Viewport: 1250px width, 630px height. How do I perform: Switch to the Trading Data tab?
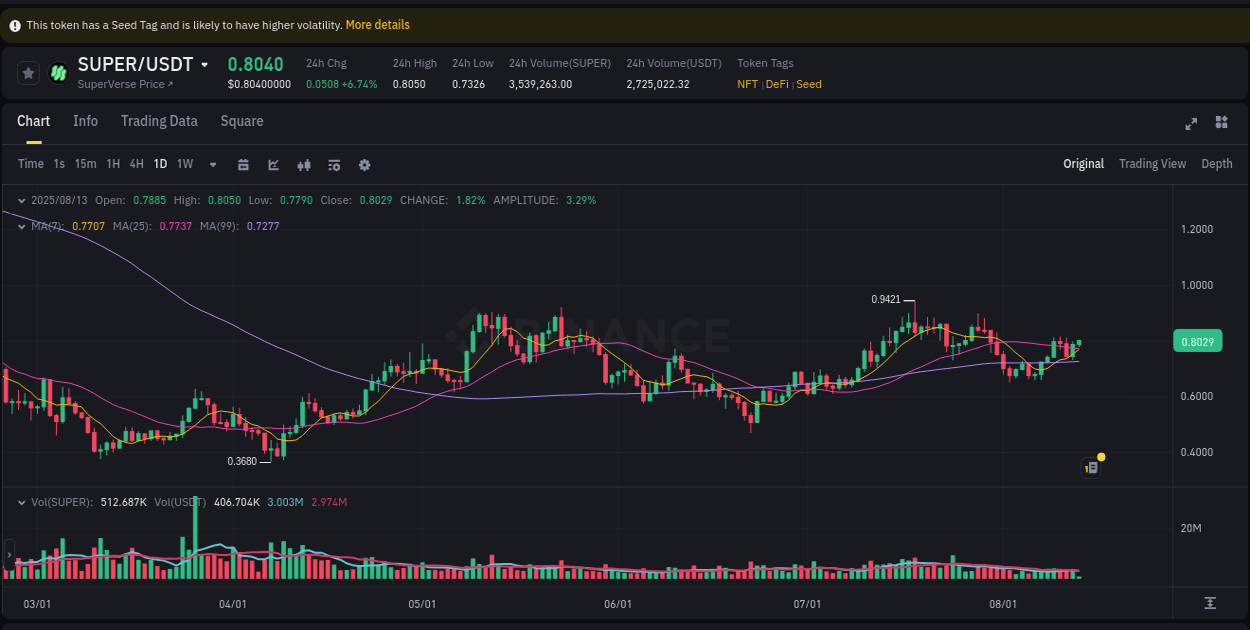click(x=159, y=121)
